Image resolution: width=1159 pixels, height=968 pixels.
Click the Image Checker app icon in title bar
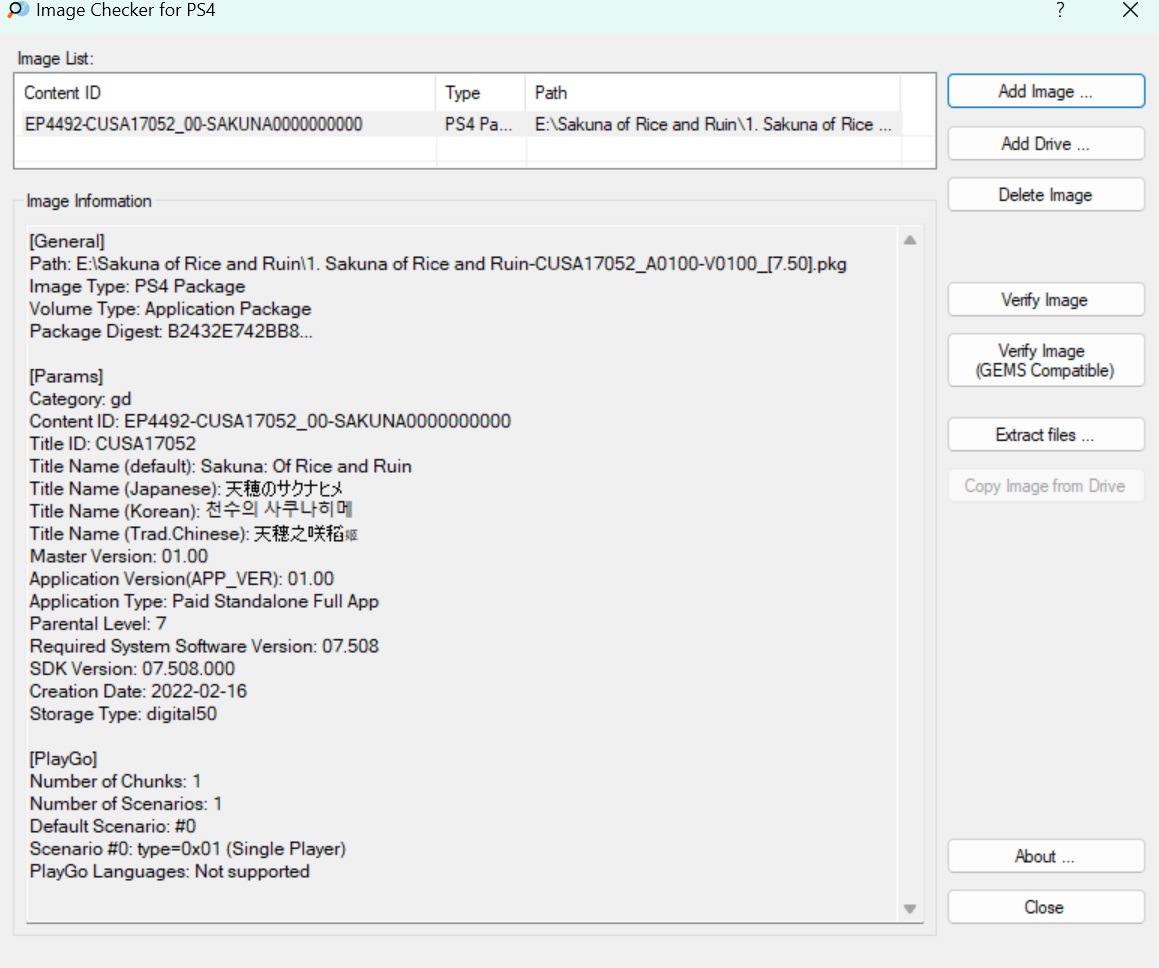pyautogui.click(x=17, y=10)
